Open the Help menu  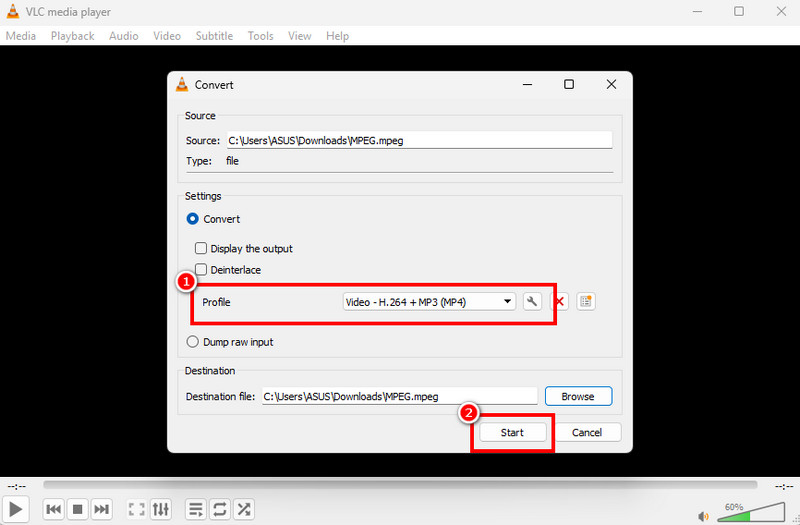pos(337,36)
